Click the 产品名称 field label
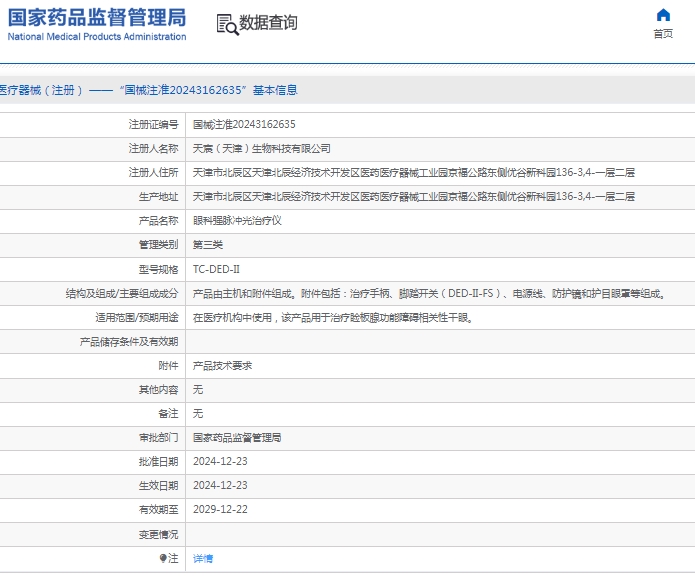695x580 pixels. pyautogui.click(x=158, y=220)
